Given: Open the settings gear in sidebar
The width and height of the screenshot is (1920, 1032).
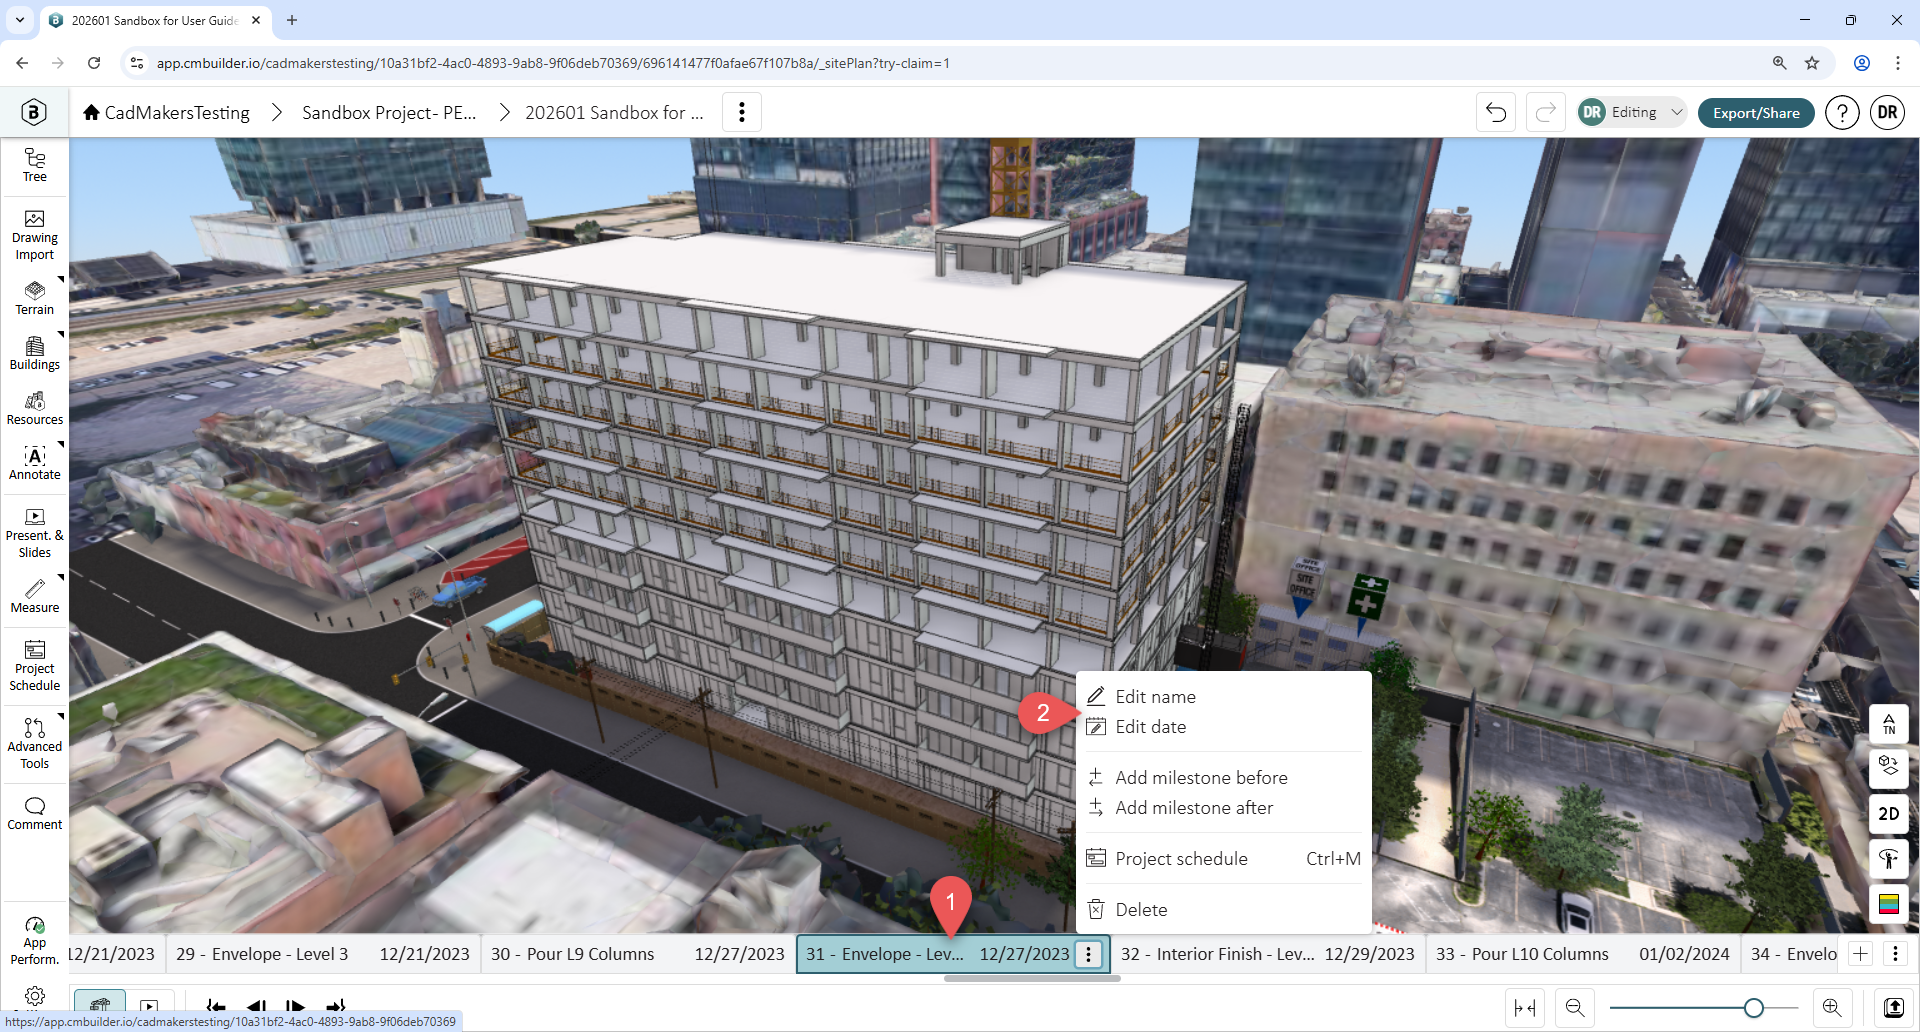Looking at the screenshot, I should [x=35, y=996].
